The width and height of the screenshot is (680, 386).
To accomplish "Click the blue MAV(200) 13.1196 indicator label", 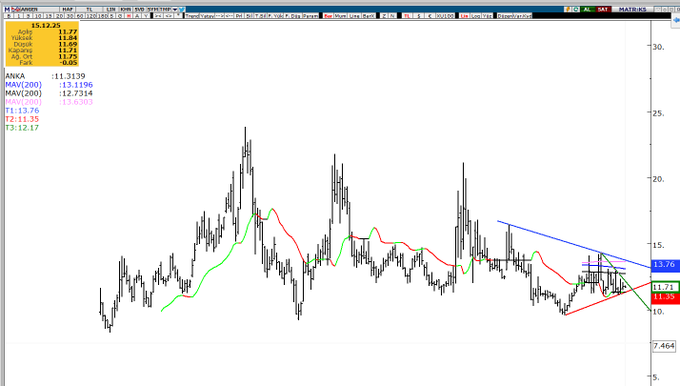I will tap(49, 85).
